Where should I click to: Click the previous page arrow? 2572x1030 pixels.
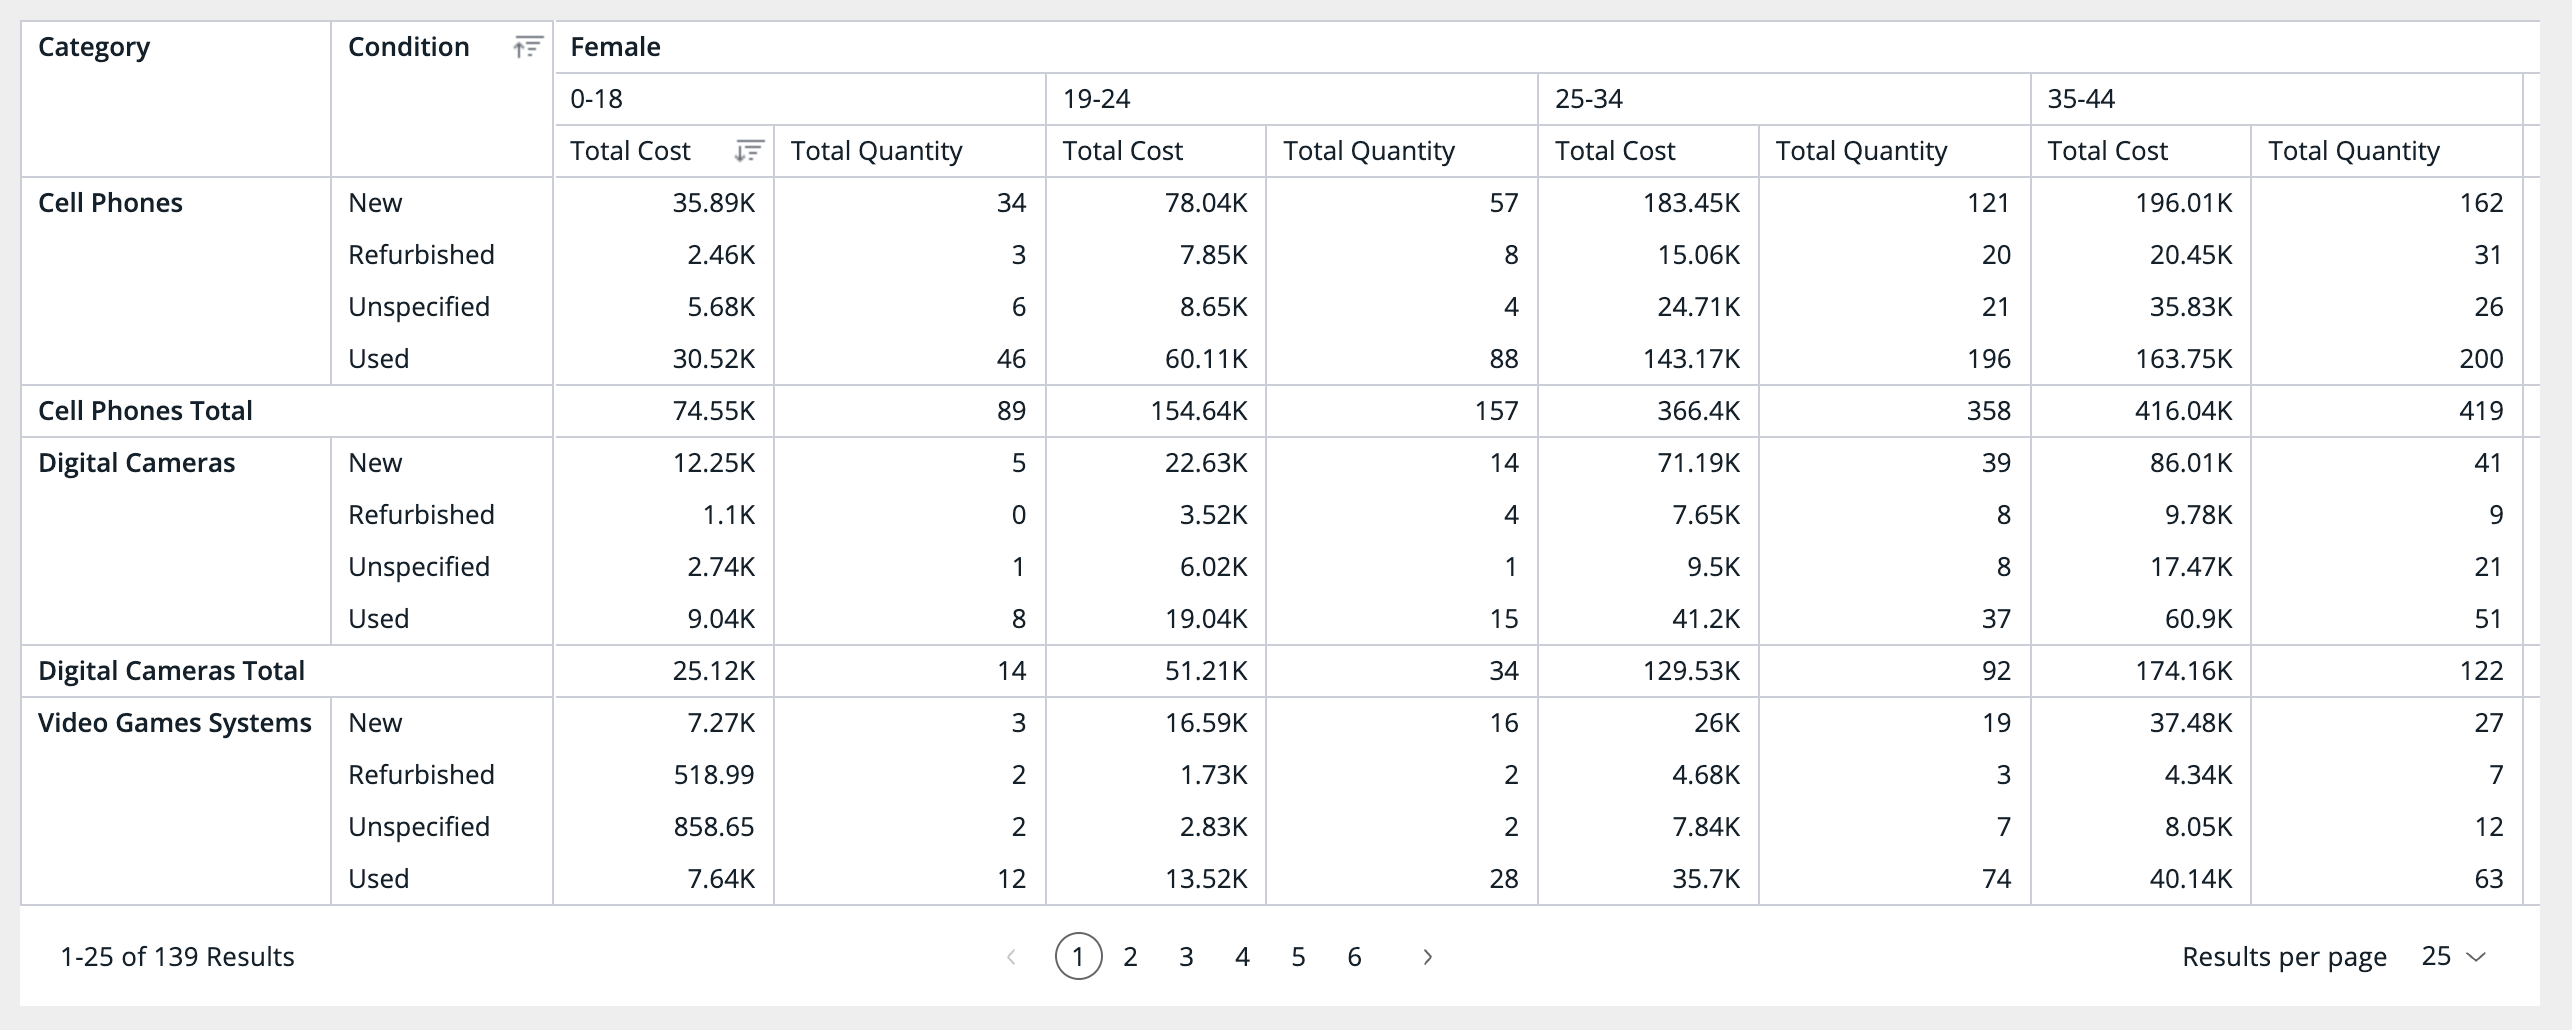[x=1011, y=957]
